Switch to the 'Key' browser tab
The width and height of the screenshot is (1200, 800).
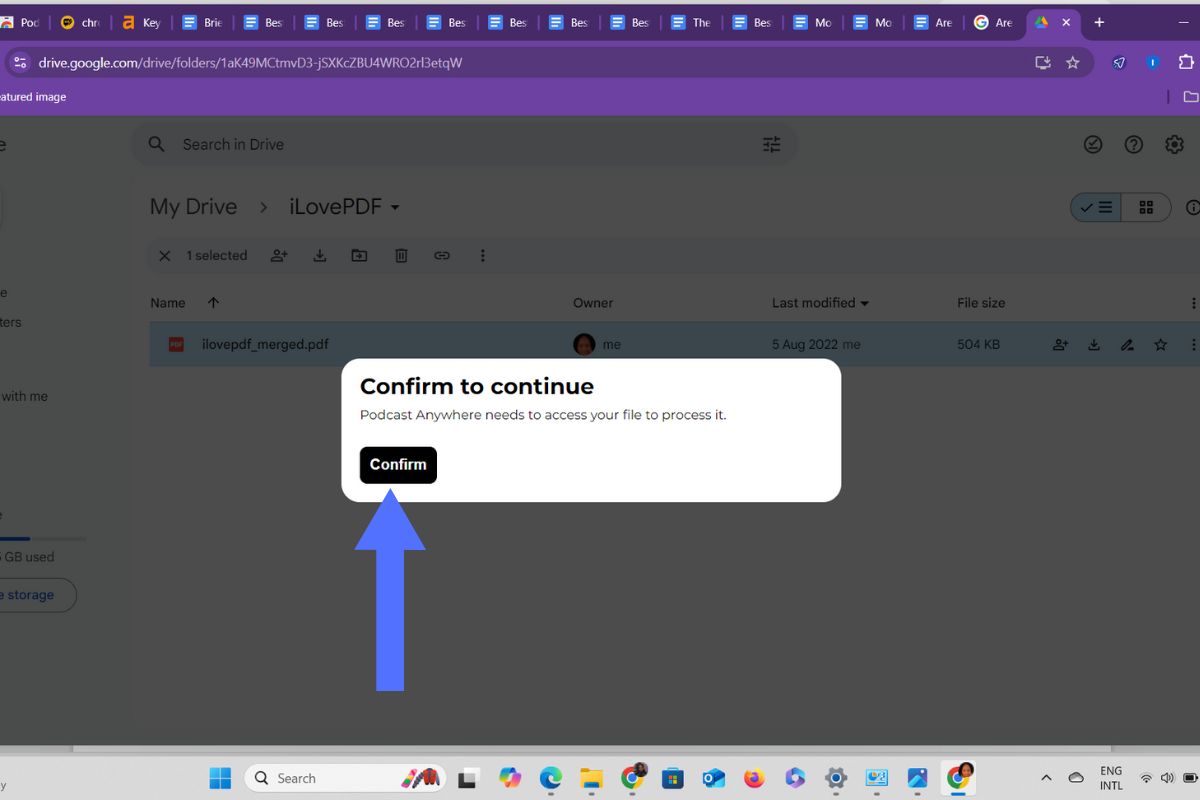[141, 22]
